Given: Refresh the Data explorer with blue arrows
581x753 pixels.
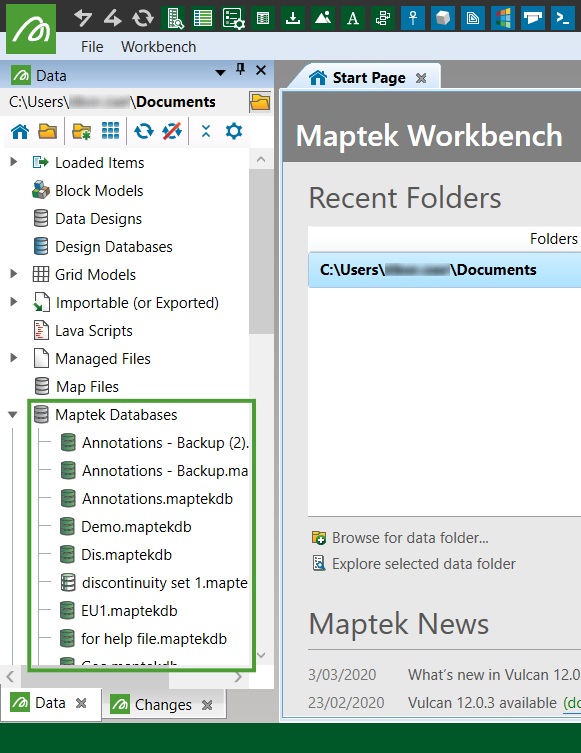Looking at the screenshot, I should click(144, 131).
